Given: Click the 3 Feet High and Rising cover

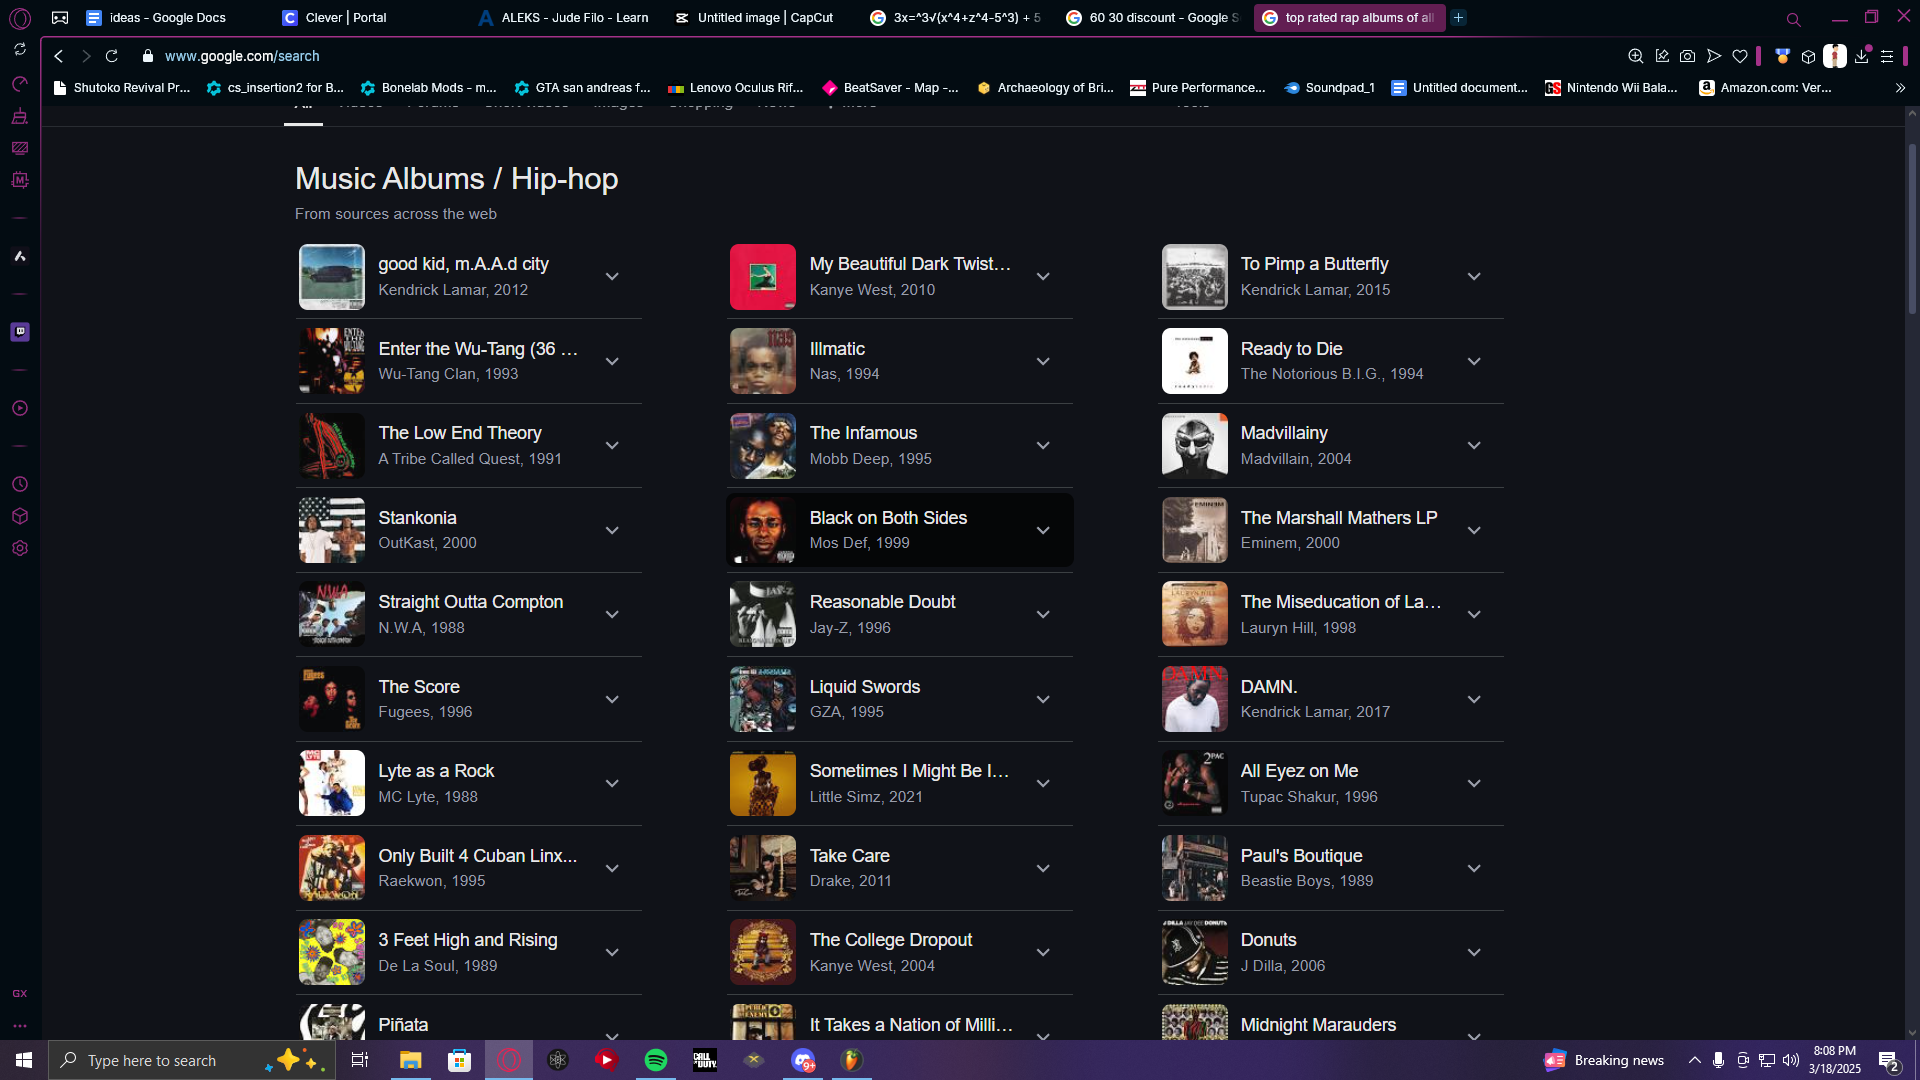Looking at the screenshot, I should coord(332,953).
